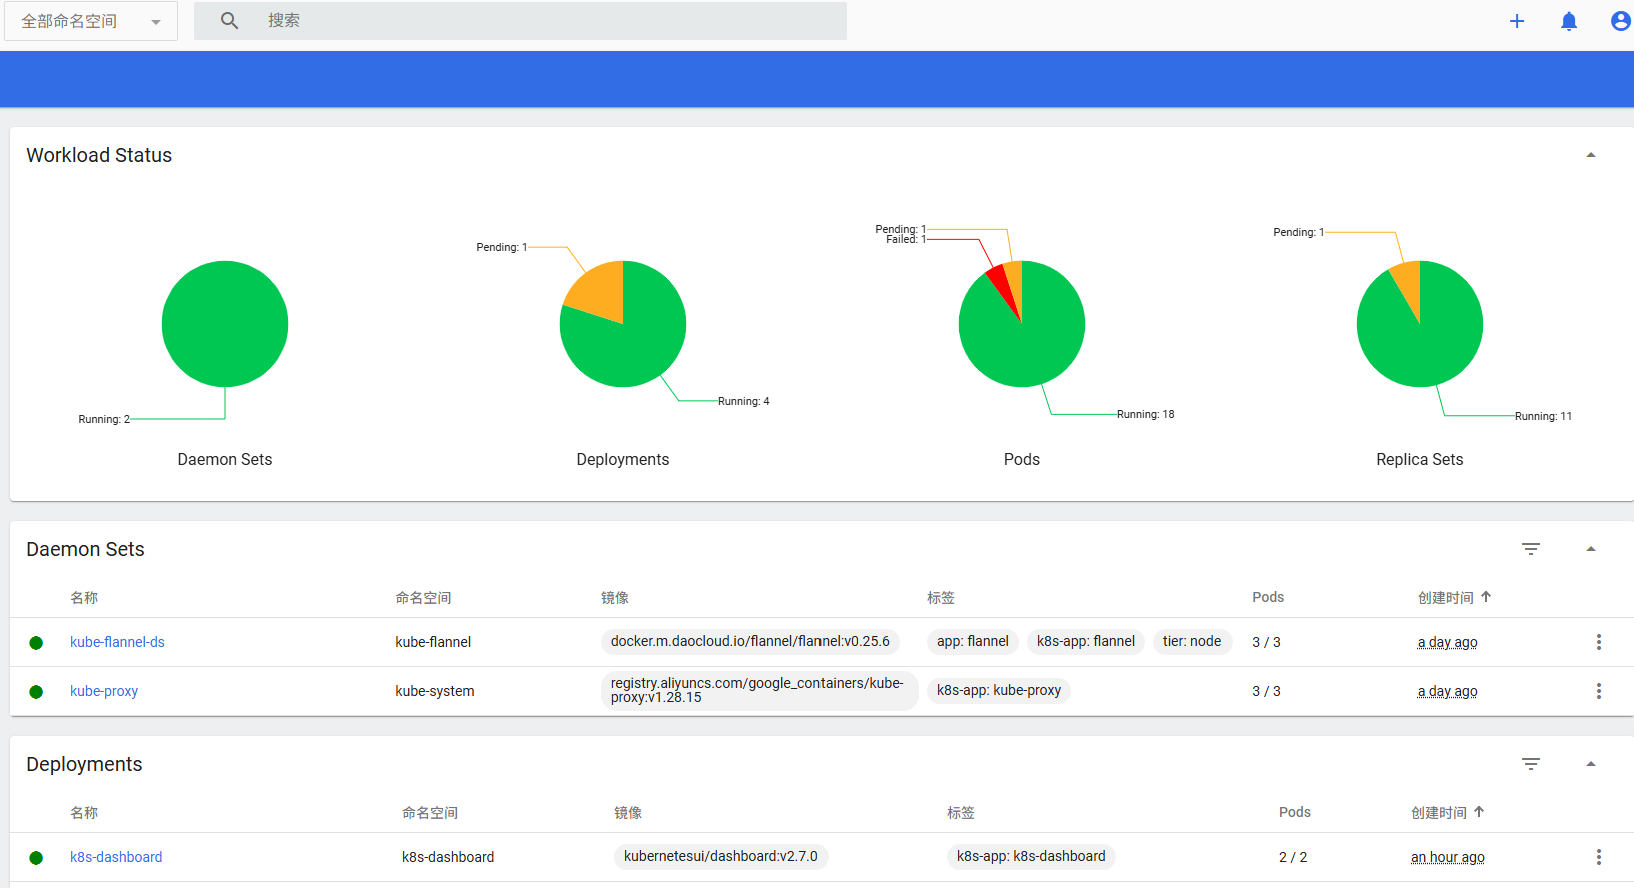
Task: Click the 'Running: 11' Replica Sets label
Action: 1543,416
